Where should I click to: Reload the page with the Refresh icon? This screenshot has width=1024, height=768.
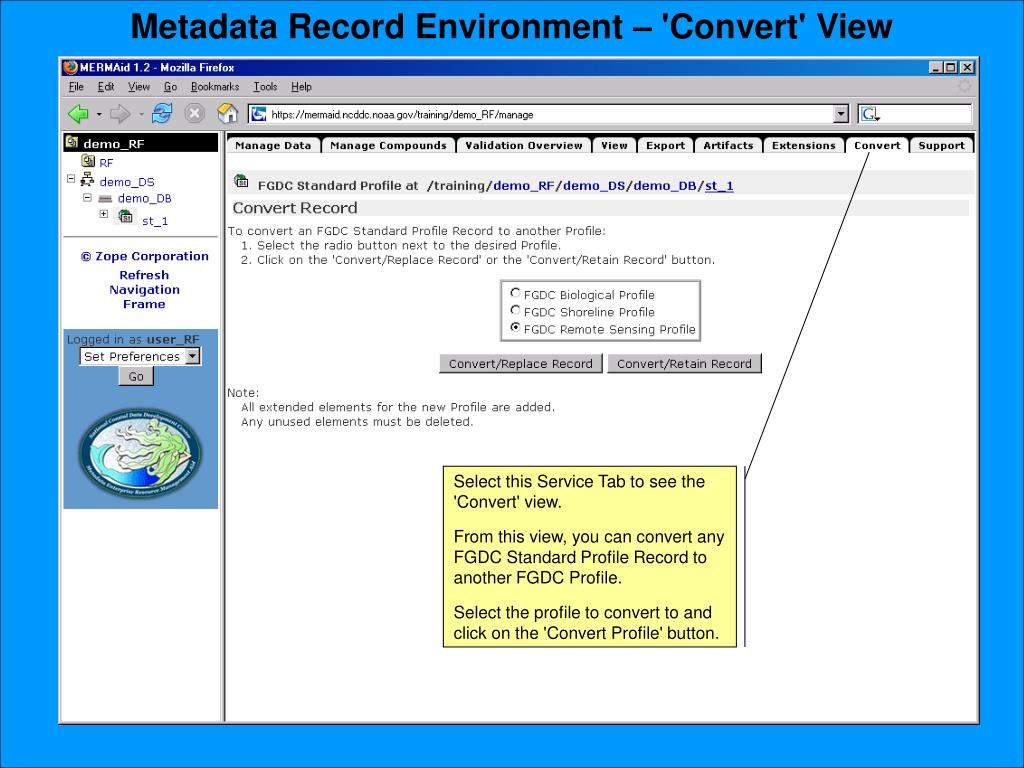(161, 114)
